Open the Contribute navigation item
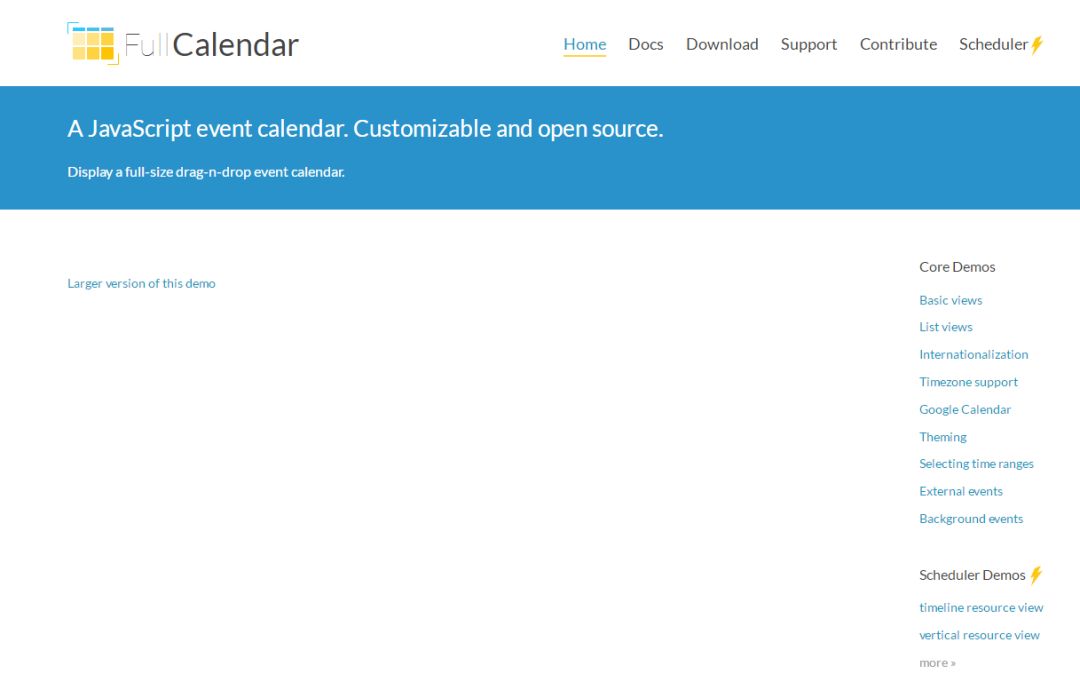Viewport: 1080px width, 674px height. [x=898, y=44]
